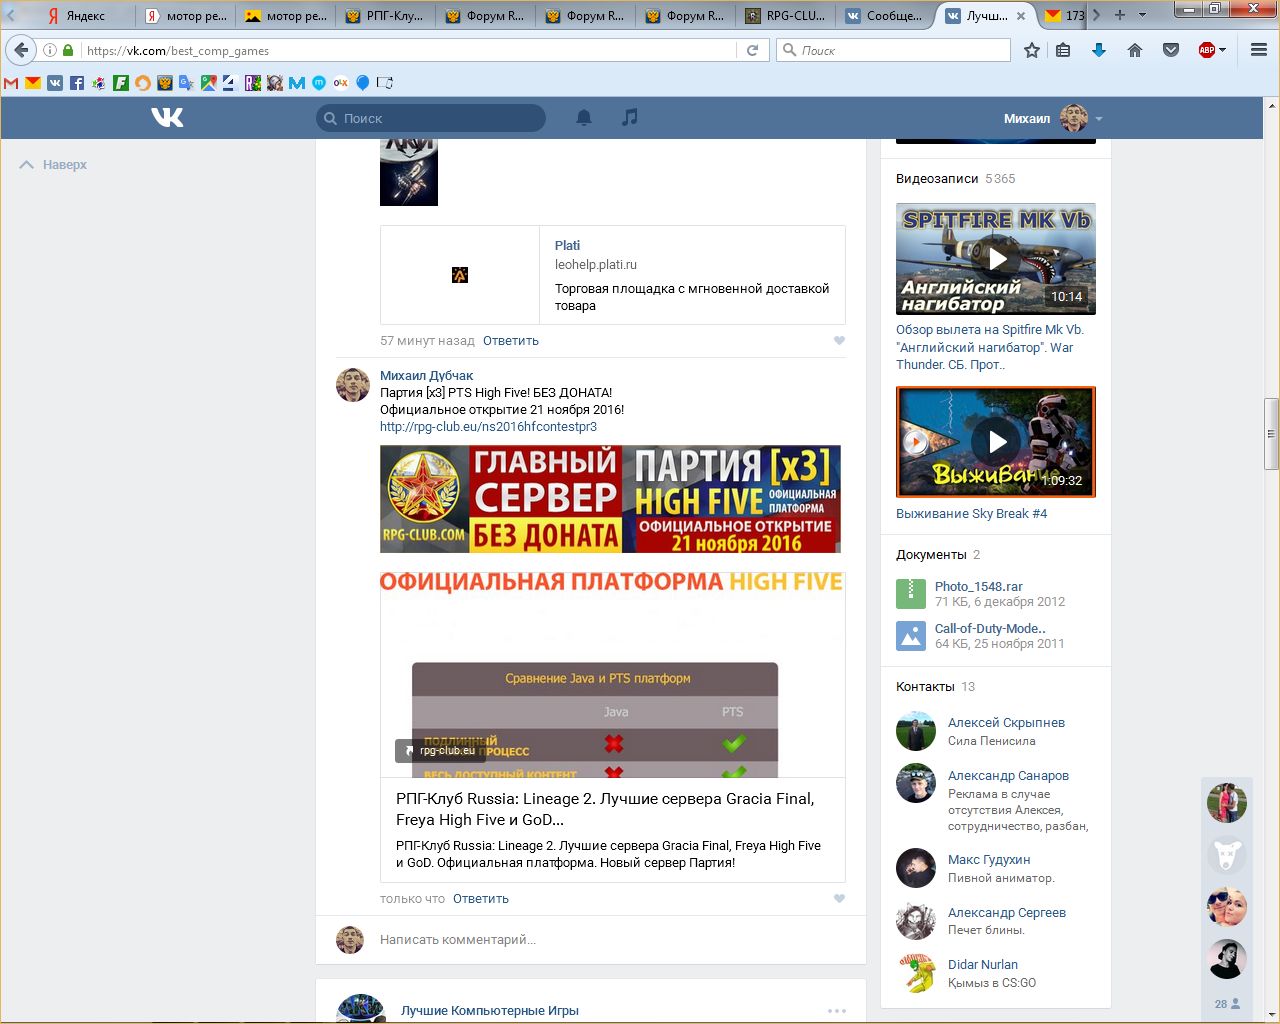Open the Документы section header
The width and height of the screenshot is (1280, 1024).
[931, 555]
